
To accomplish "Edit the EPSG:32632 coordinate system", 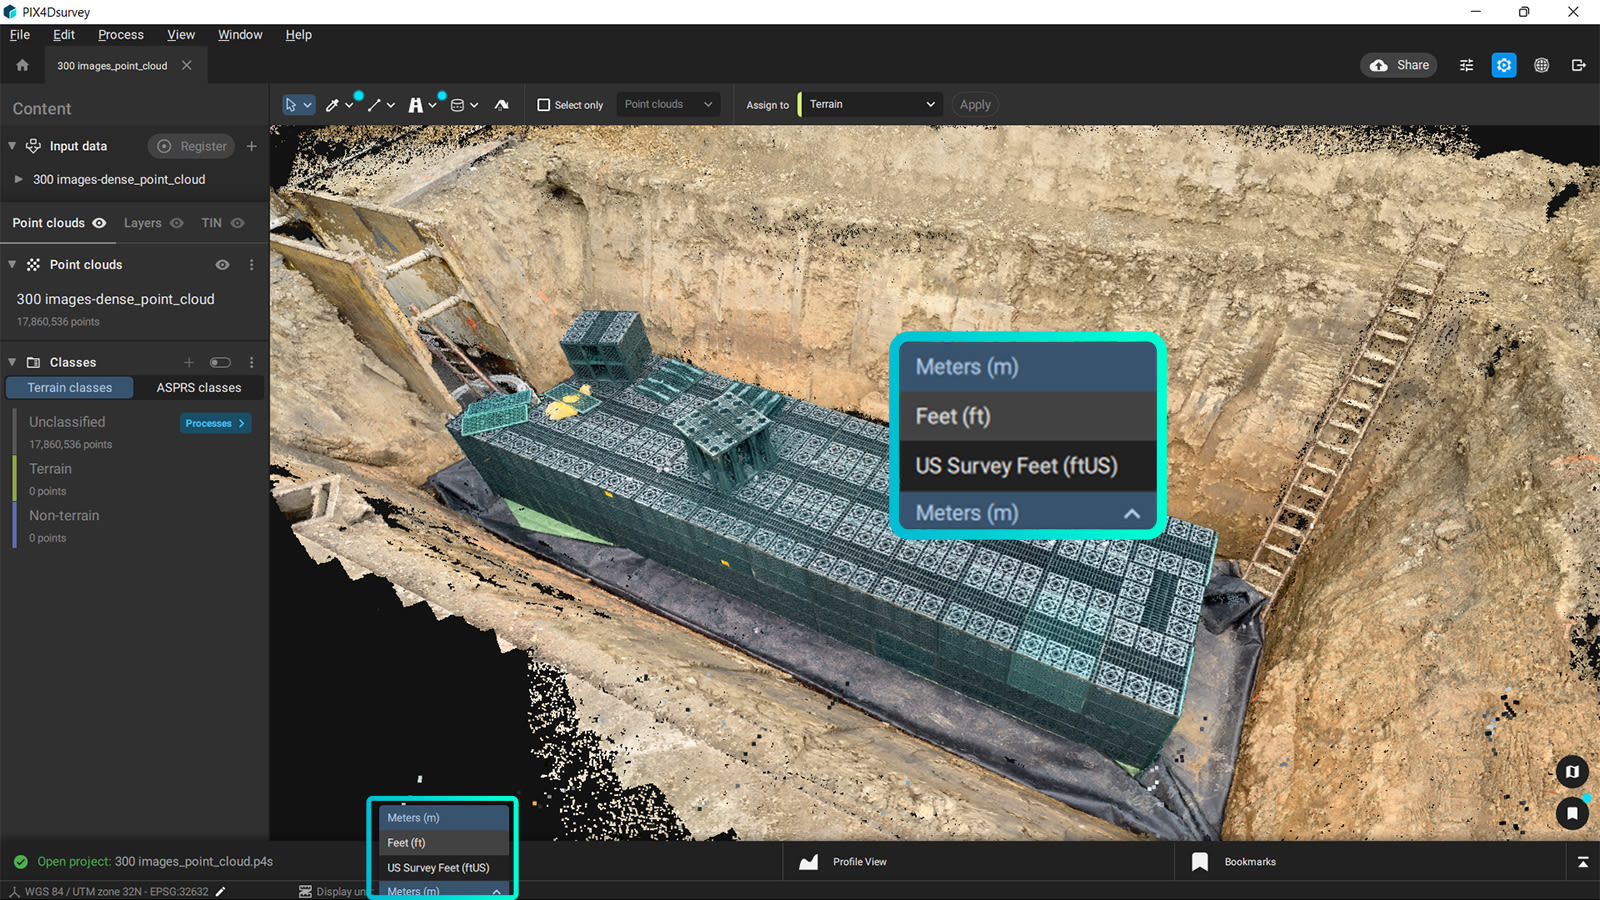I will pos(220,891).
